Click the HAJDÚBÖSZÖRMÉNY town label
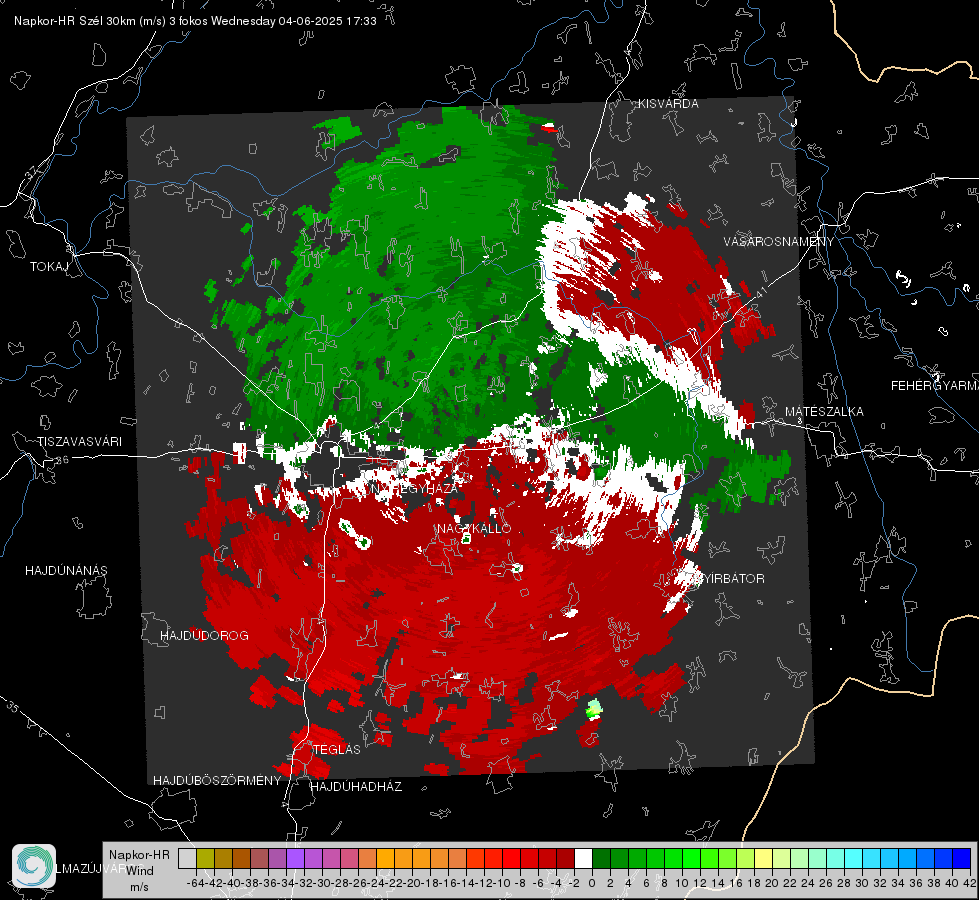Viewport: 979px width, 900px height. click(217, 781)
